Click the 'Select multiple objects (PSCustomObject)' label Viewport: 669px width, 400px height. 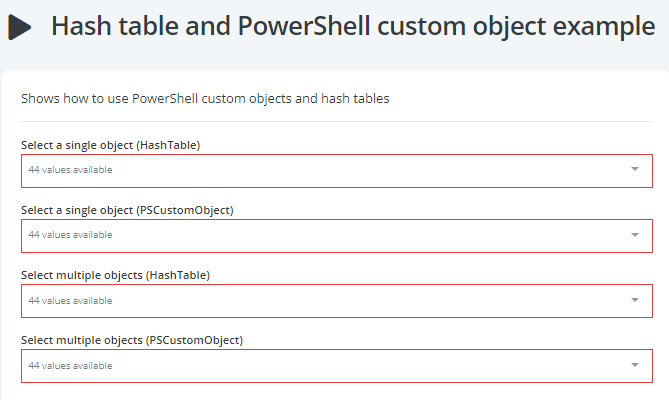(132, 340)
